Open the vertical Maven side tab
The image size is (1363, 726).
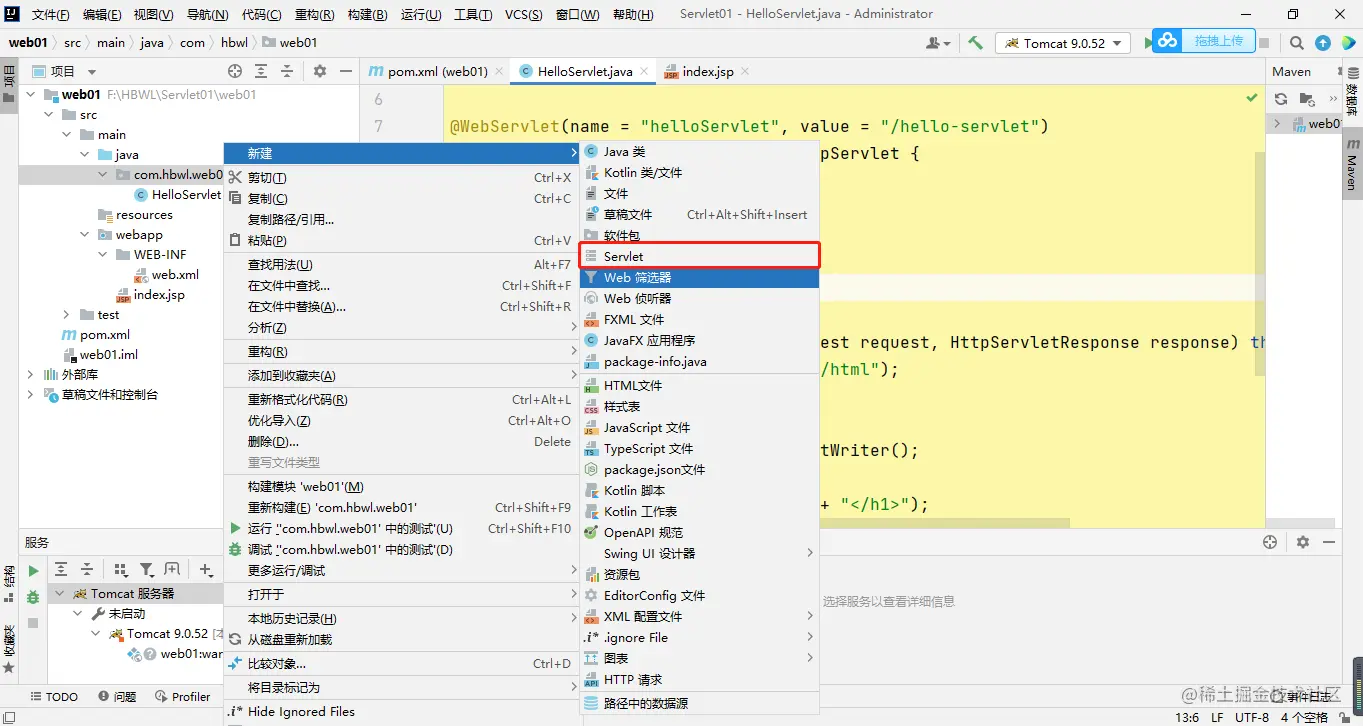pos(1352,165)
